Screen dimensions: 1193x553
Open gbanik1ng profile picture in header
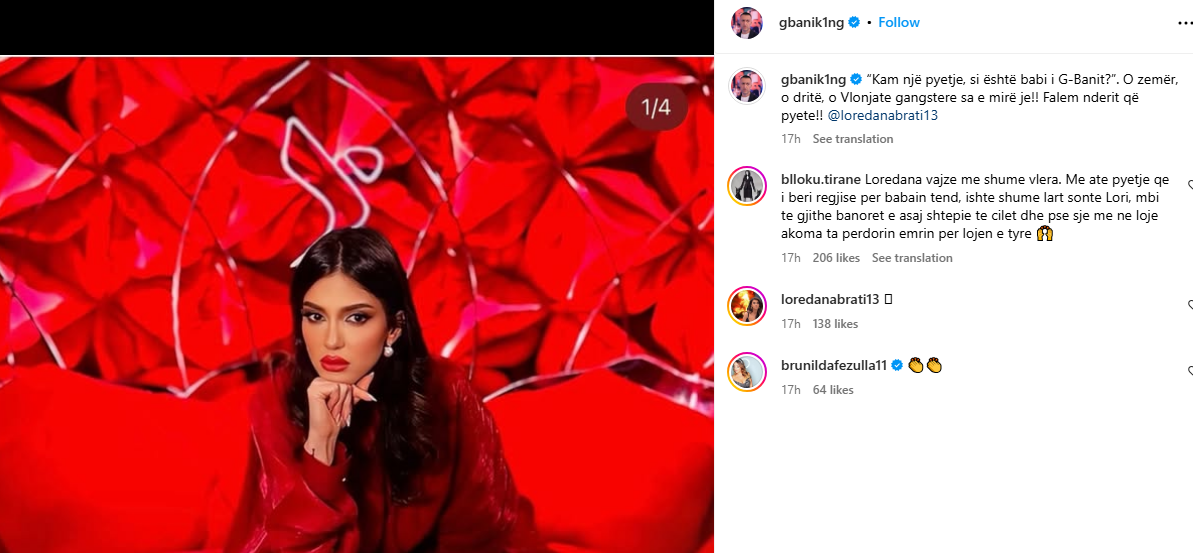tap(746, 23)
